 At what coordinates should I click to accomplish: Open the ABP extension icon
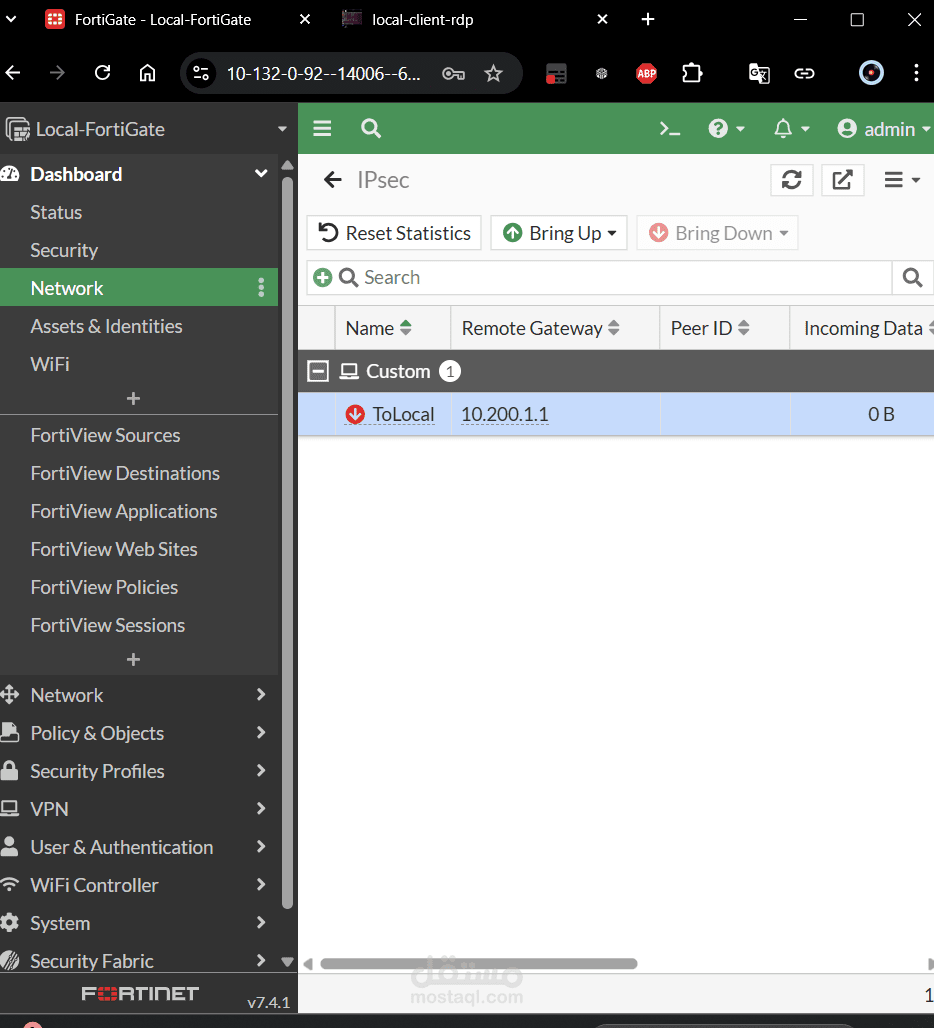point(646,73)
